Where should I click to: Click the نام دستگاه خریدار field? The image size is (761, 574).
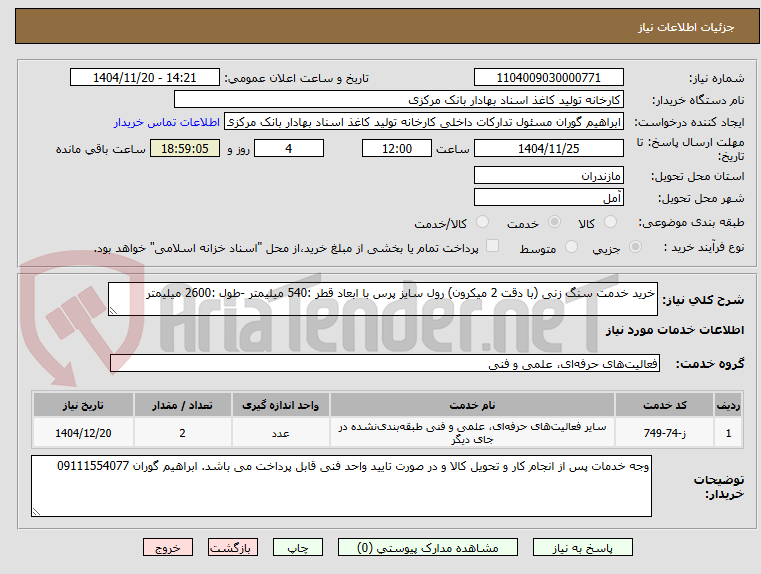398,100
